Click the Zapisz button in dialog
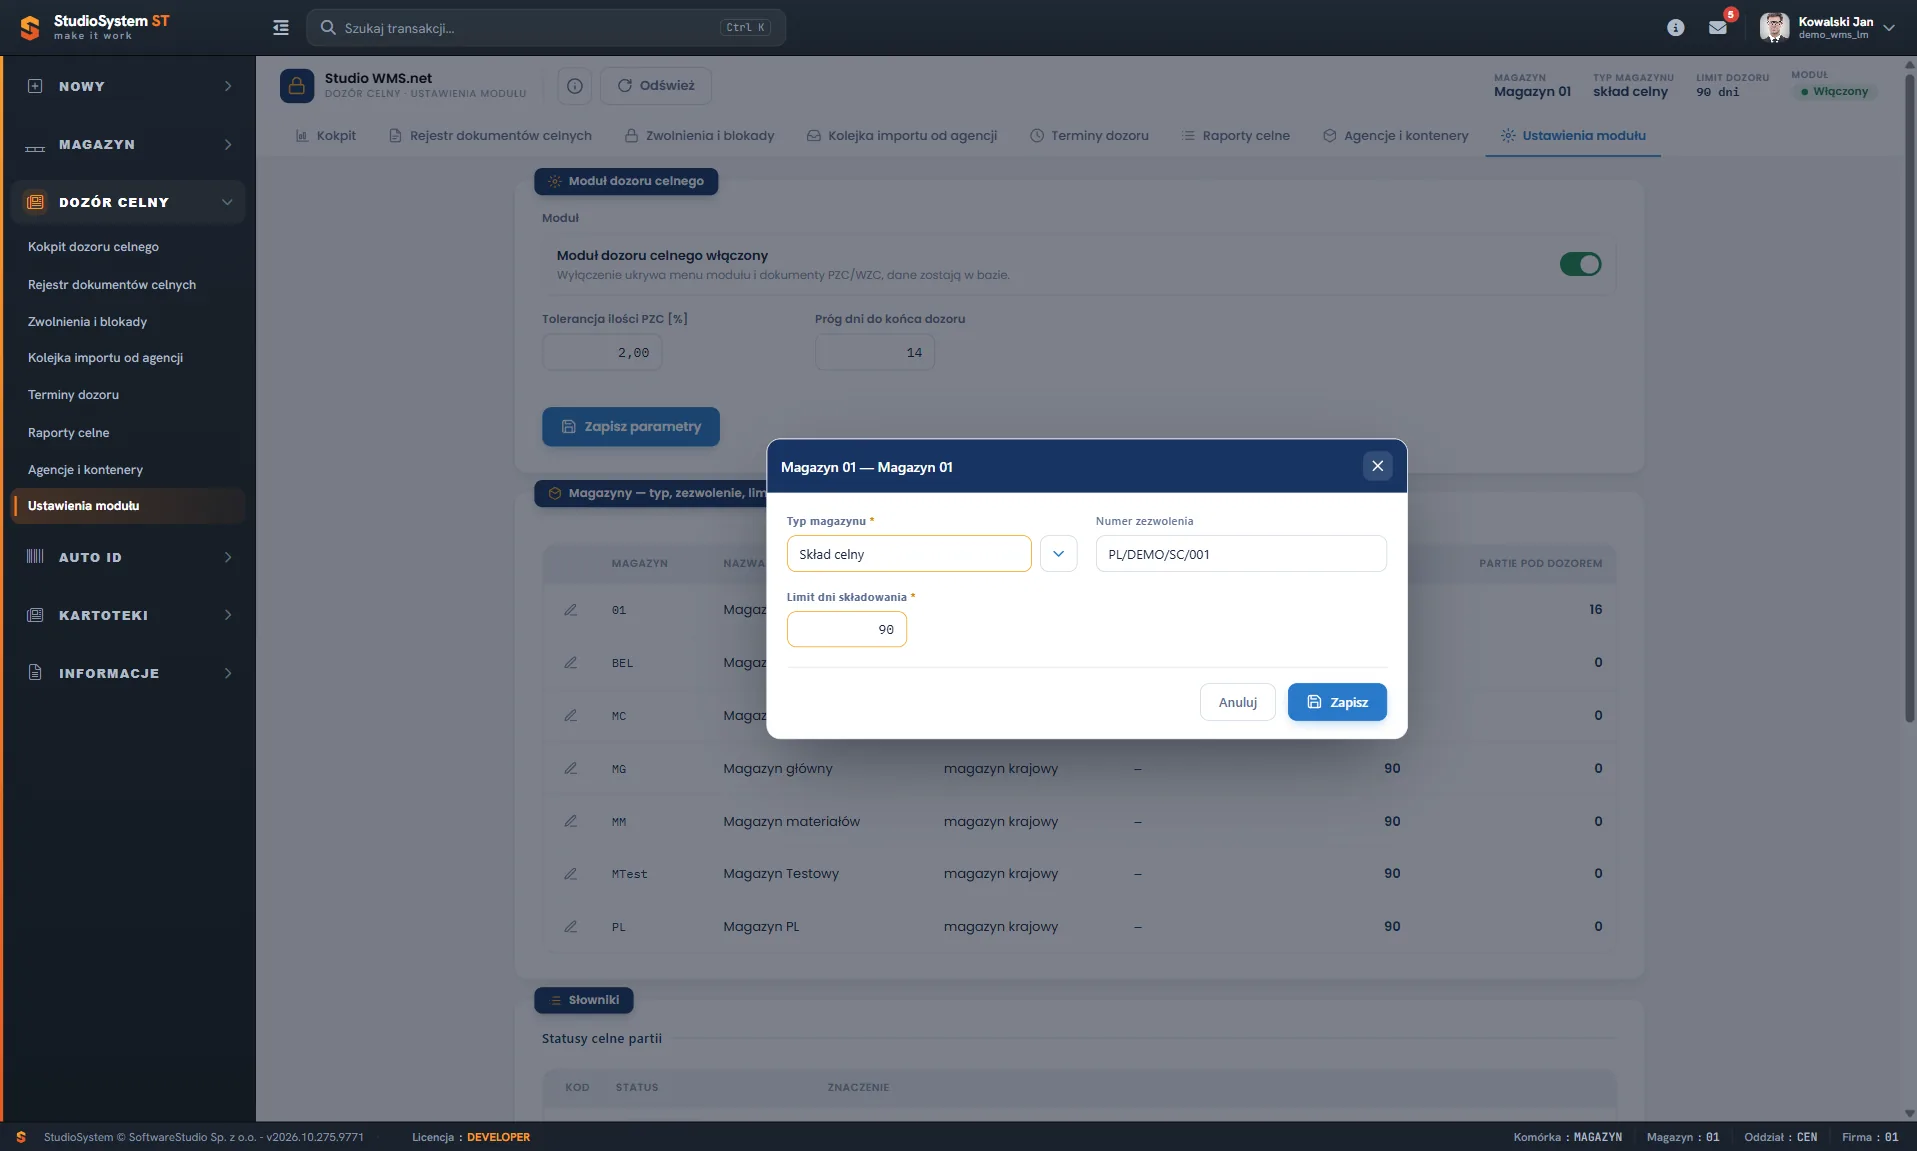Viewport: 1917px width, 1151px height. tap(1337, 702)
